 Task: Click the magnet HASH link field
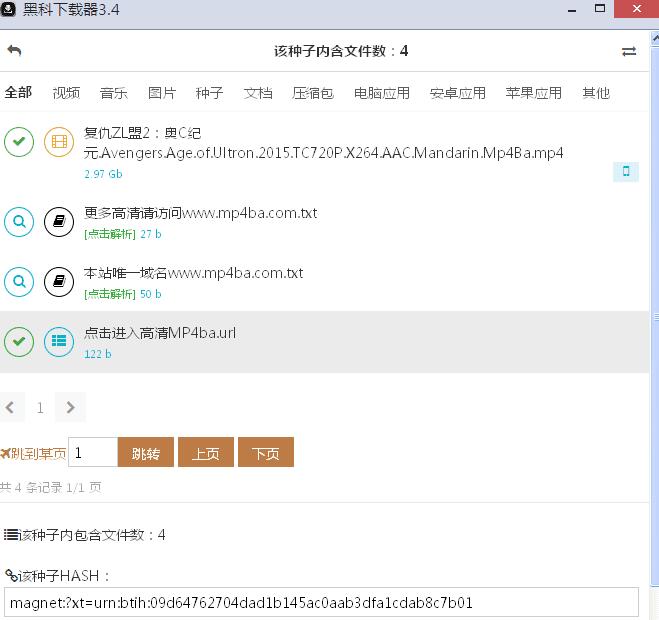[321, 603]
